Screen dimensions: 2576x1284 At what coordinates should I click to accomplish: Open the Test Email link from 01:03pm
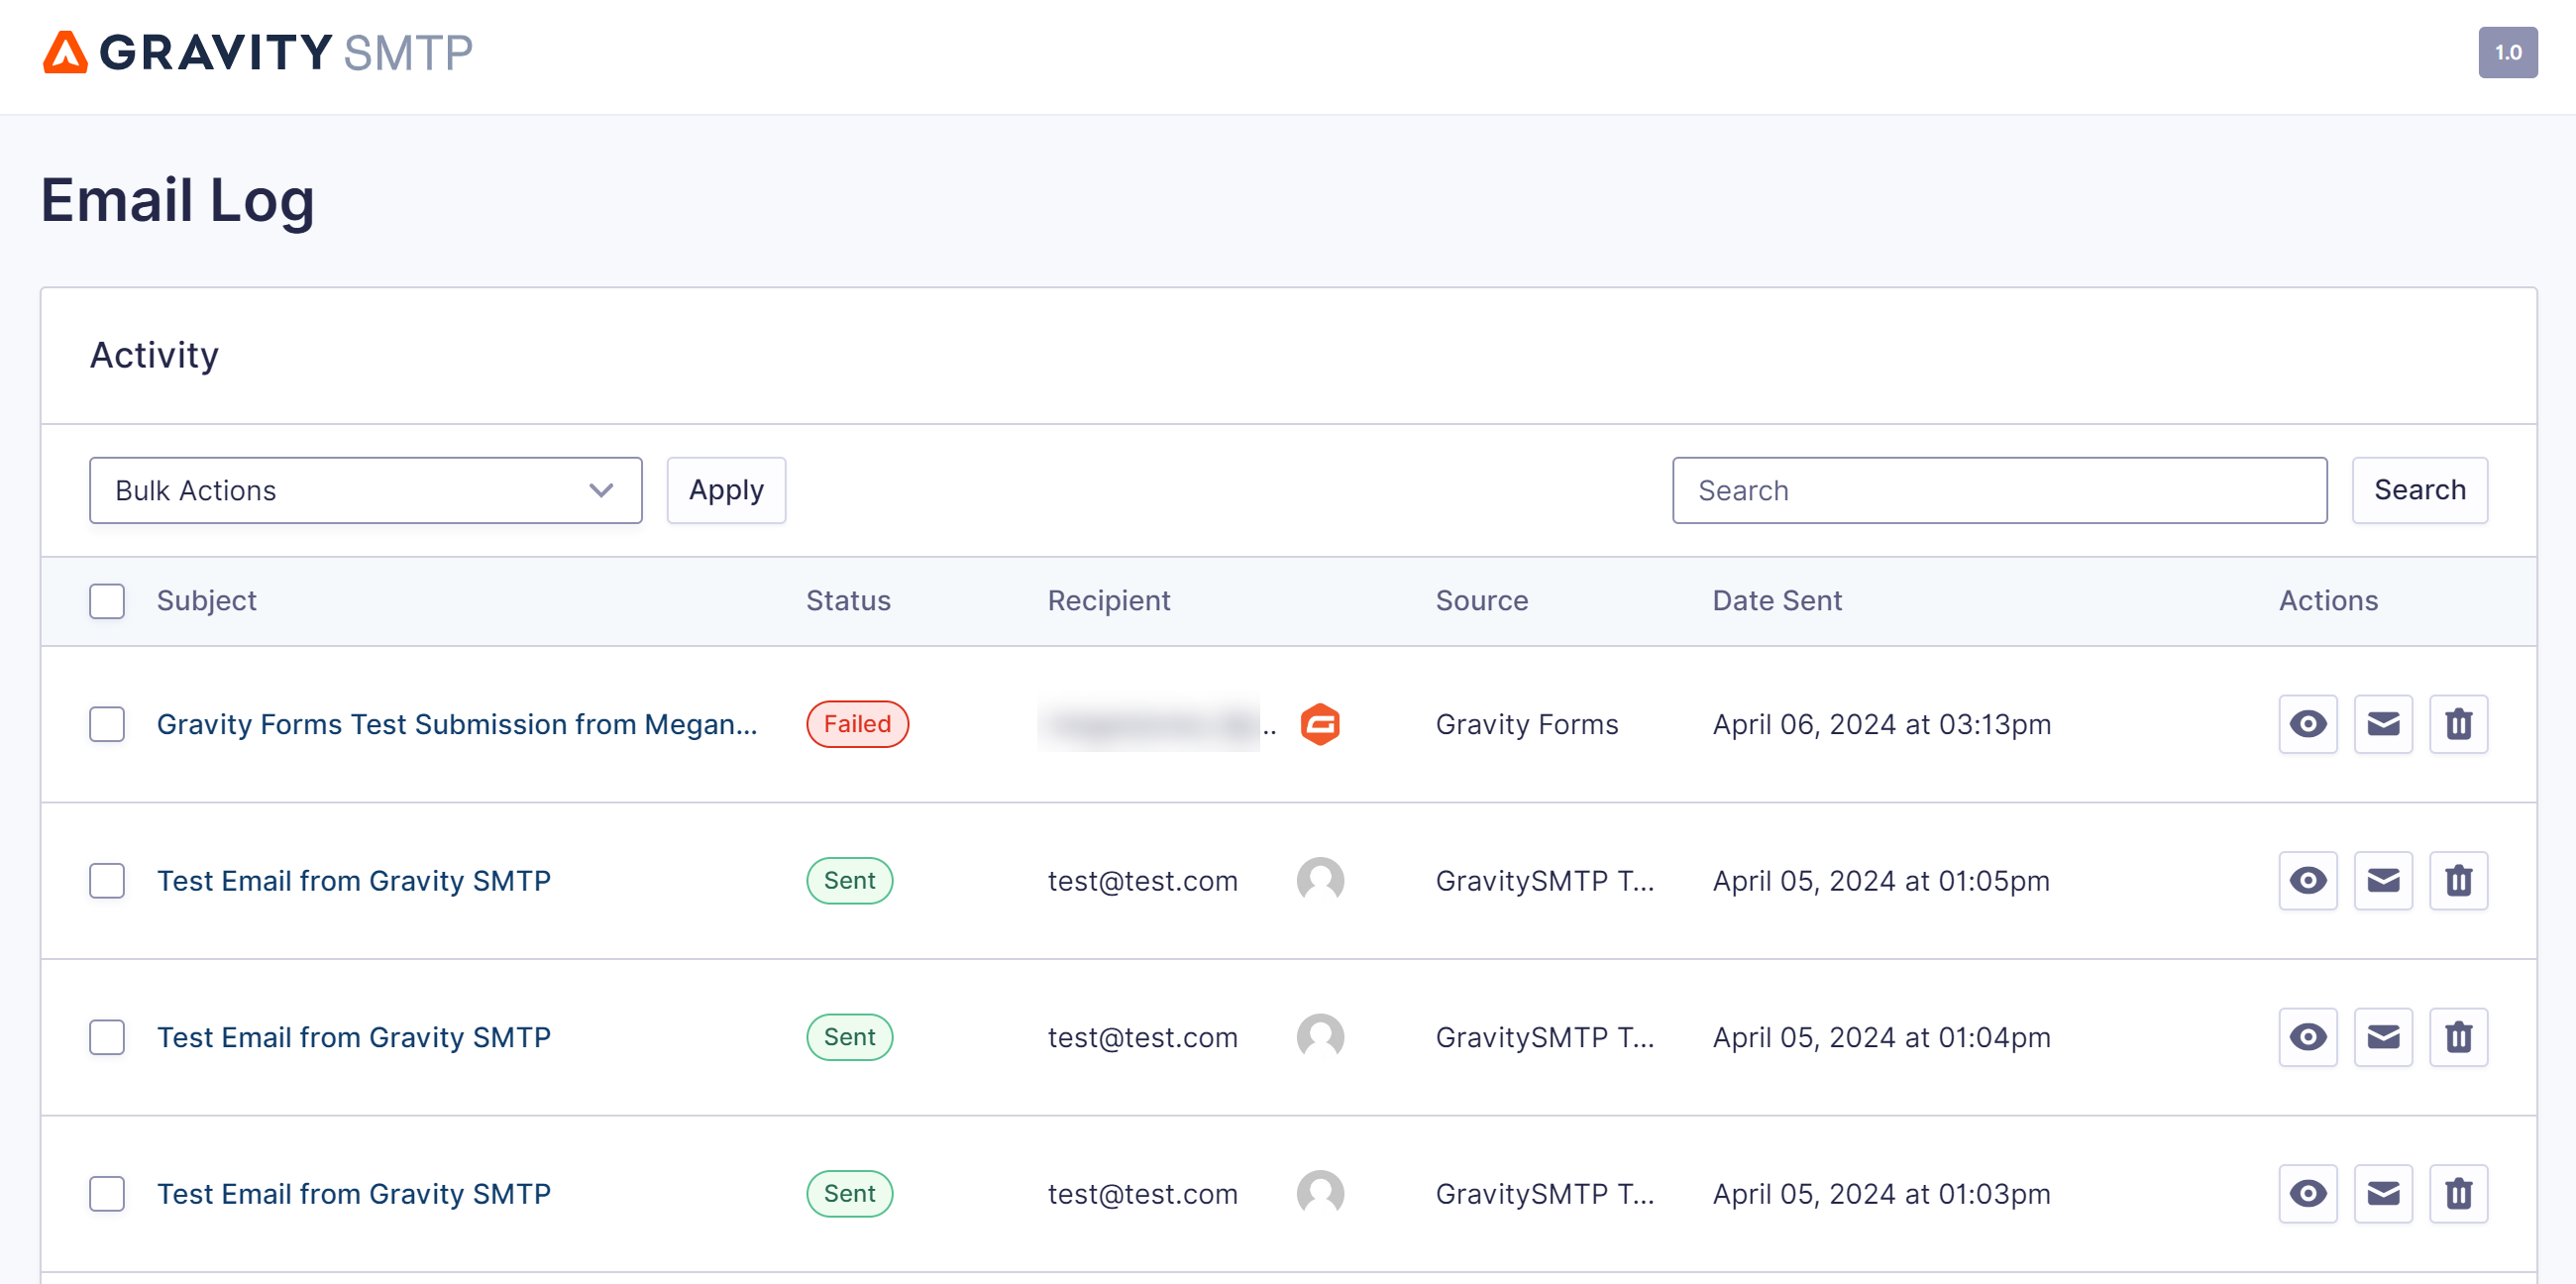354,1194
